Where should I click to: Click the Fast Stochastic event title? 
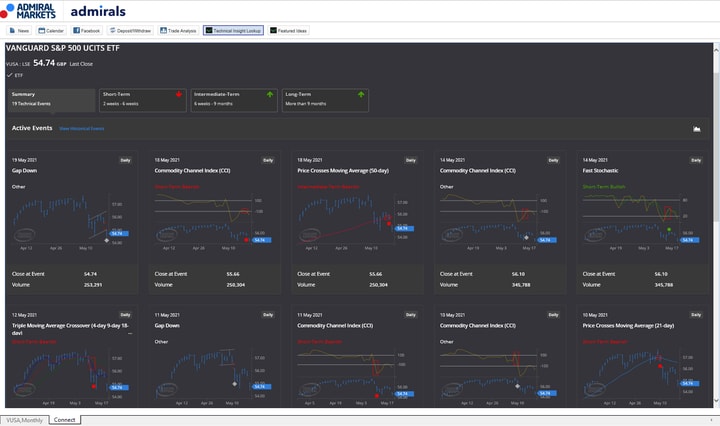600,171
